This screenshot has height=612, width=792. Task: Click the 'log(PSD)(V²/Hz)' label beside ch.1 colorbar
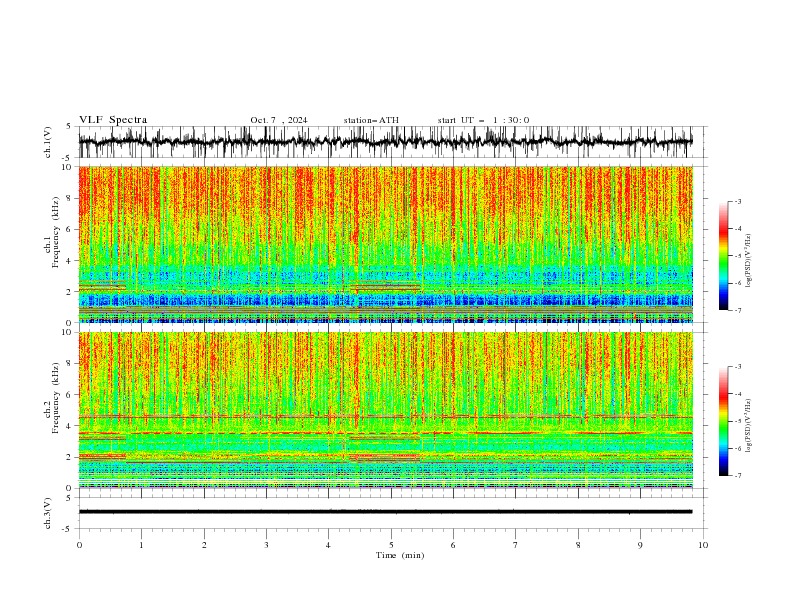pyautogui.click(x=748, y=261)
